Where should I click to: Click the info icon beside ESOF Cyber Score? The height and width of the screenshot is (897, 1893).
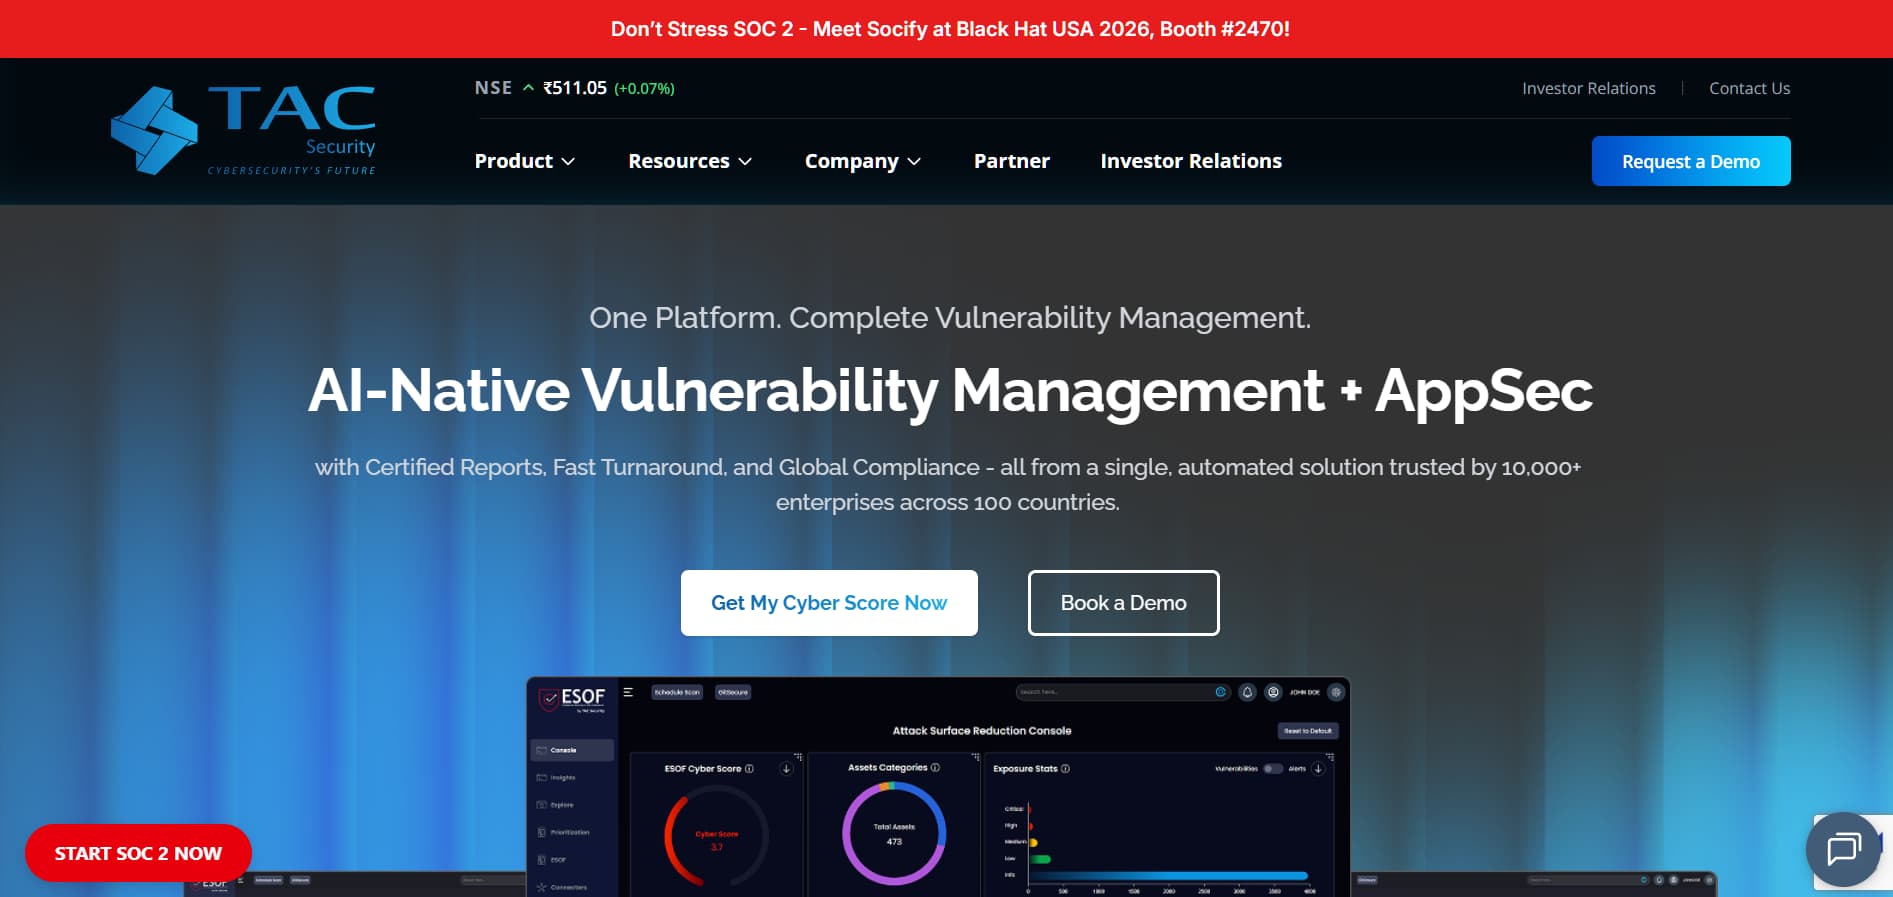[750, 769]
